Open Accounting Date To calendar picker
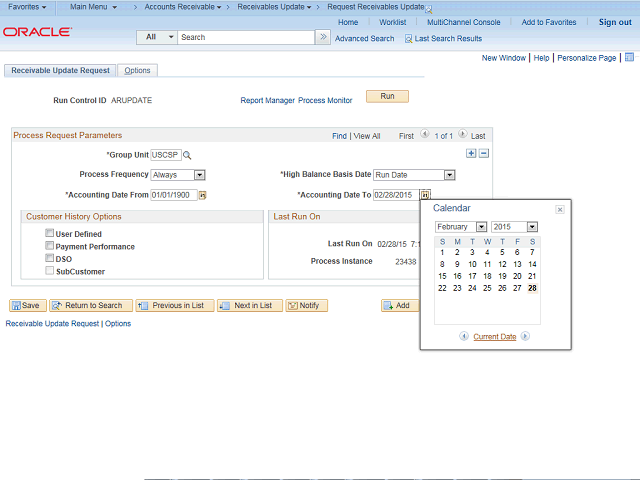 click(425, 195)
